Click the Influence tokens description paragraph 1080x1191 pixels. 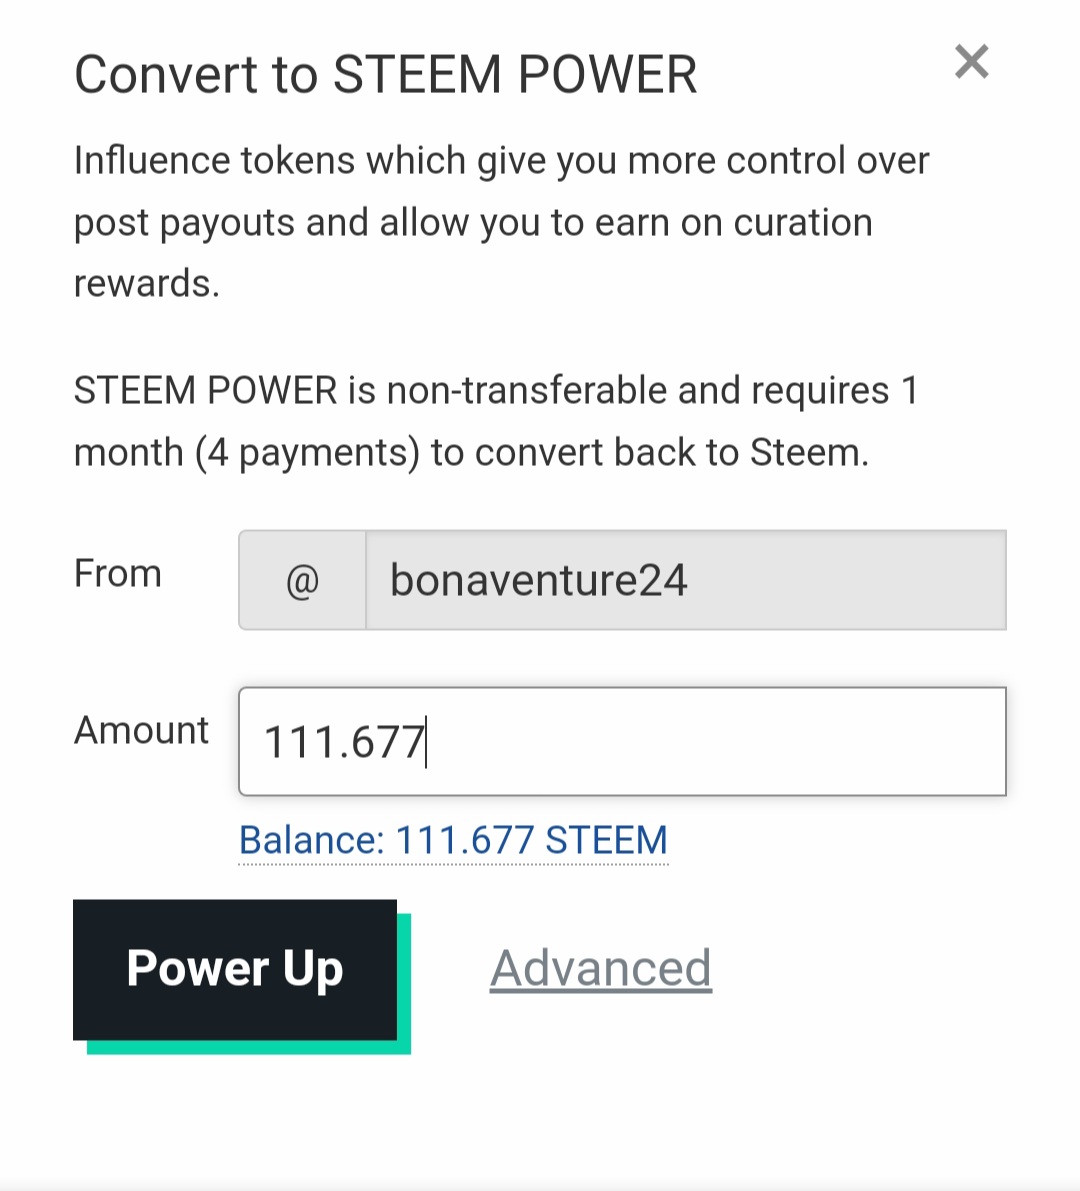coord(501,222)
